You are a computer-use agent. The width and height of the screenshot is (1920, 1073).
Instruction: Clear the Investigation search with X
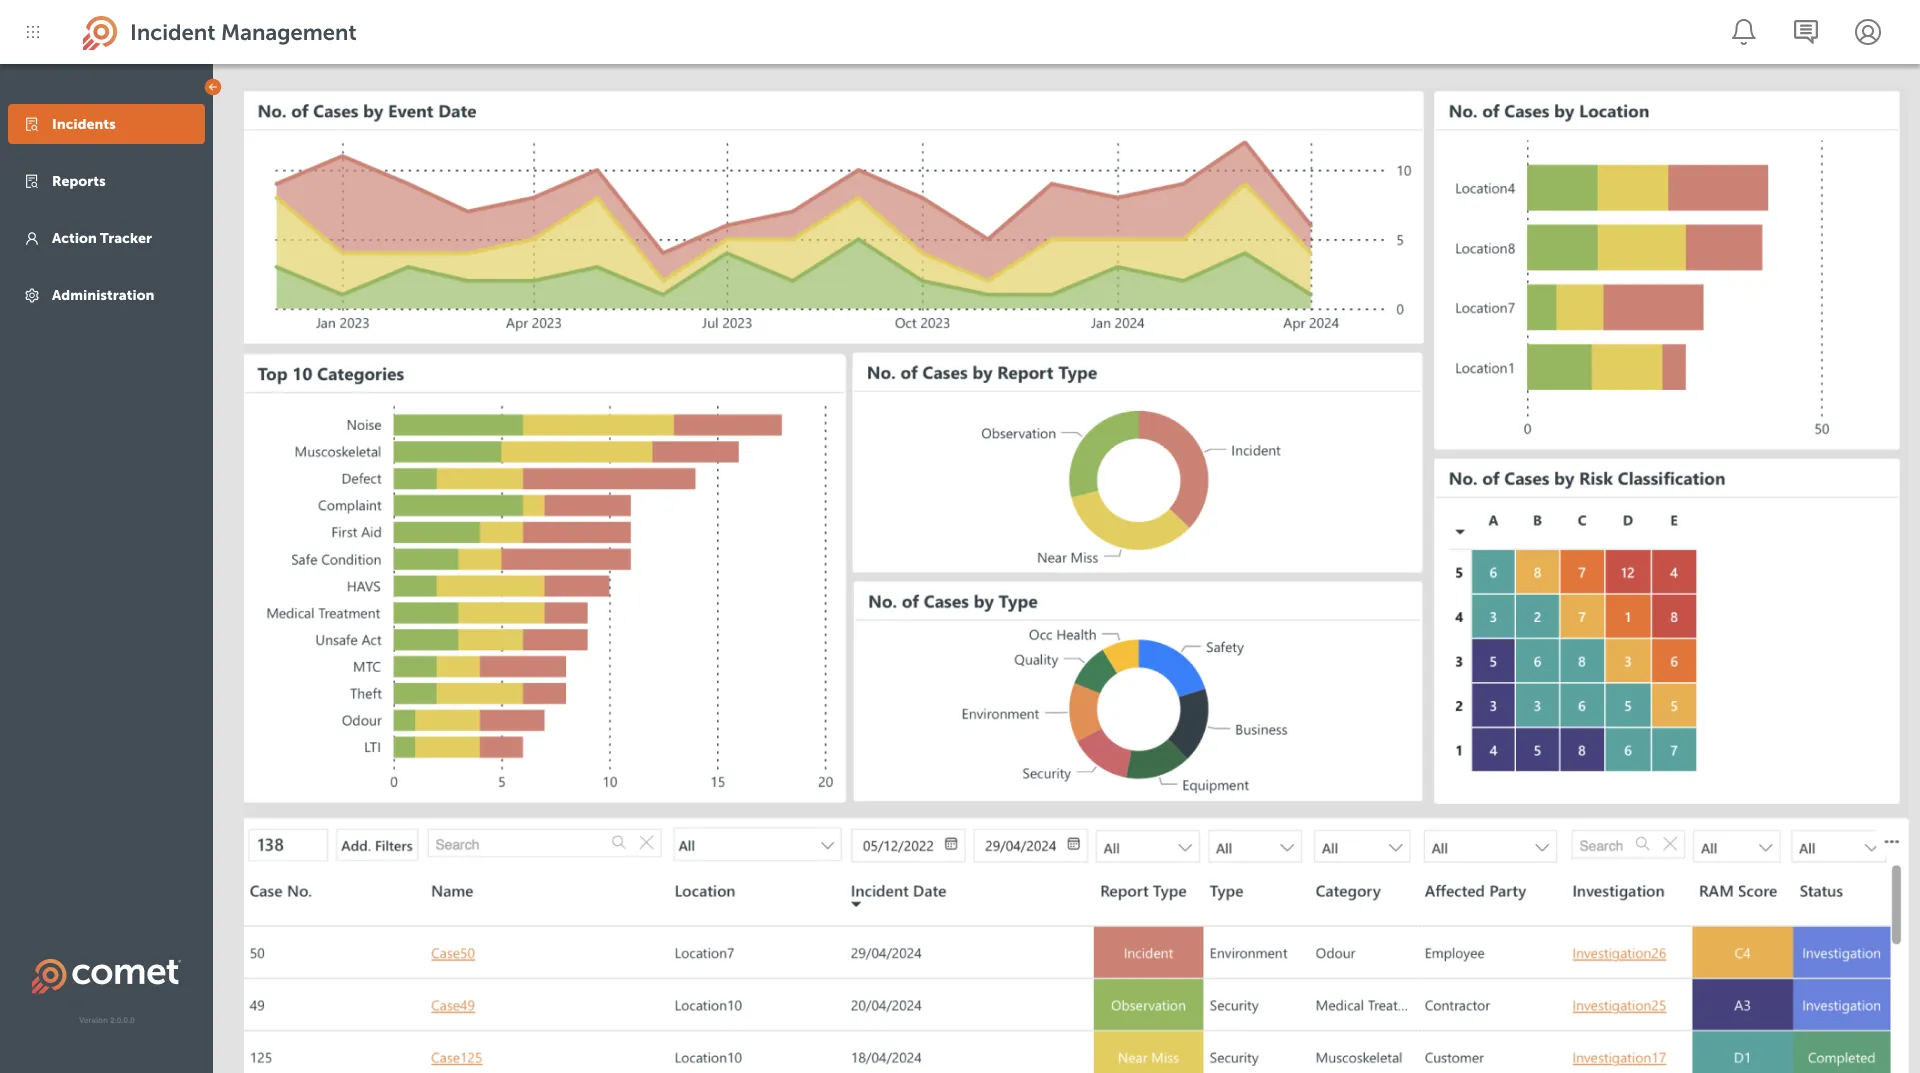(x=1670, y=844)
